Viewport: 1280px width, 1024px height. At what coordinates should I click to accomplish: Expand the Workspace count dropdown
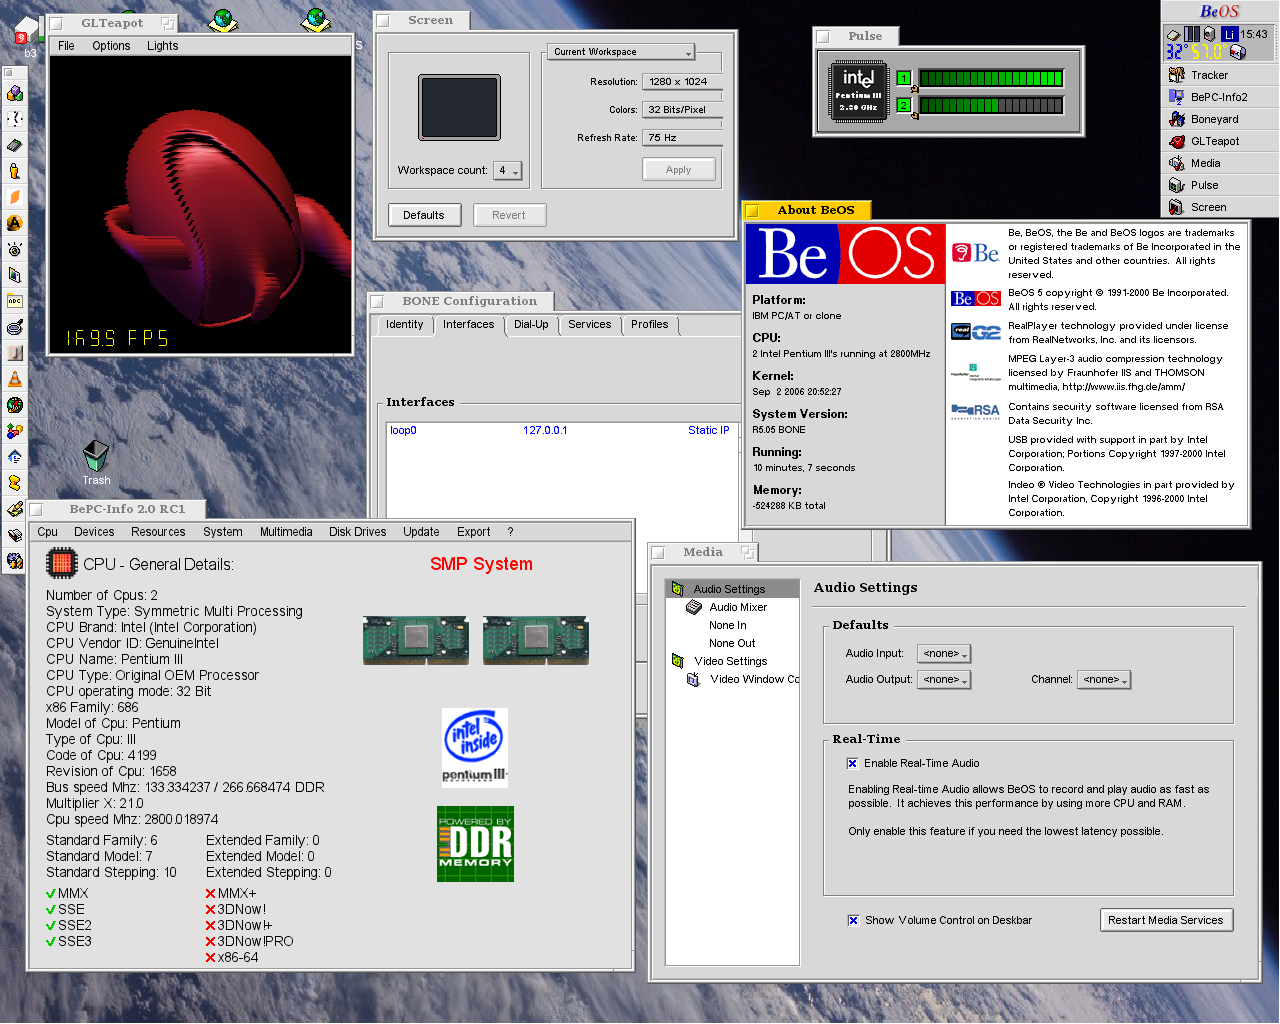tap(509, 171)
